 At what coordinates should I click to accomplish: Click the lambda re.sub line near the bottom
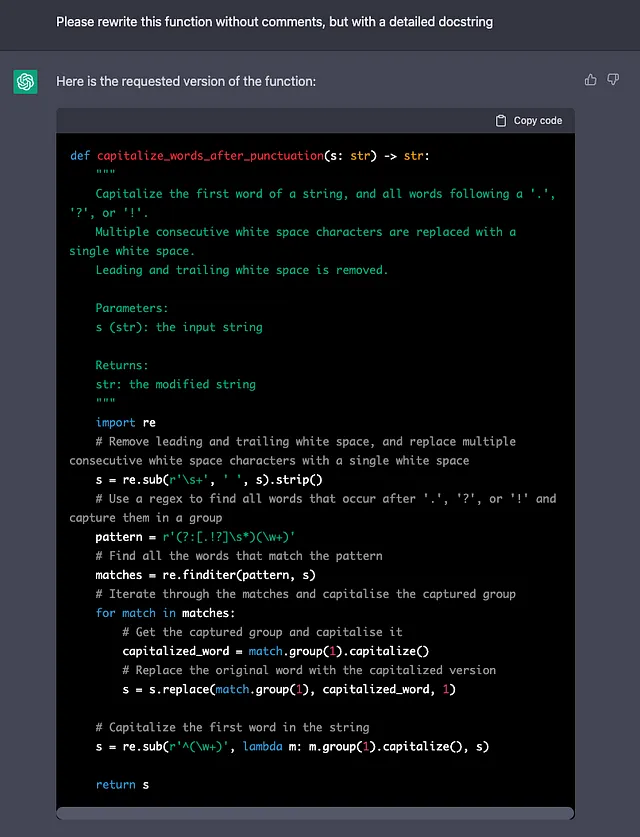tap(292, 746)
